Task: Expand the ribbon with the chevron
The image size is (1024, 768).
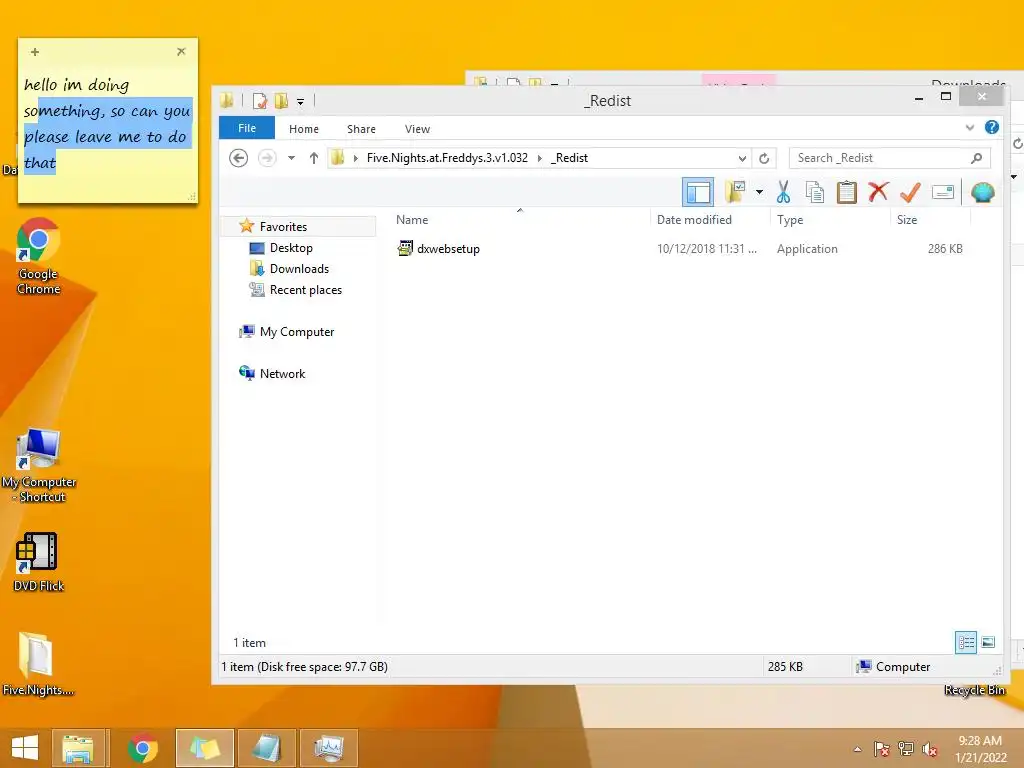Action: tap(970, 128)
